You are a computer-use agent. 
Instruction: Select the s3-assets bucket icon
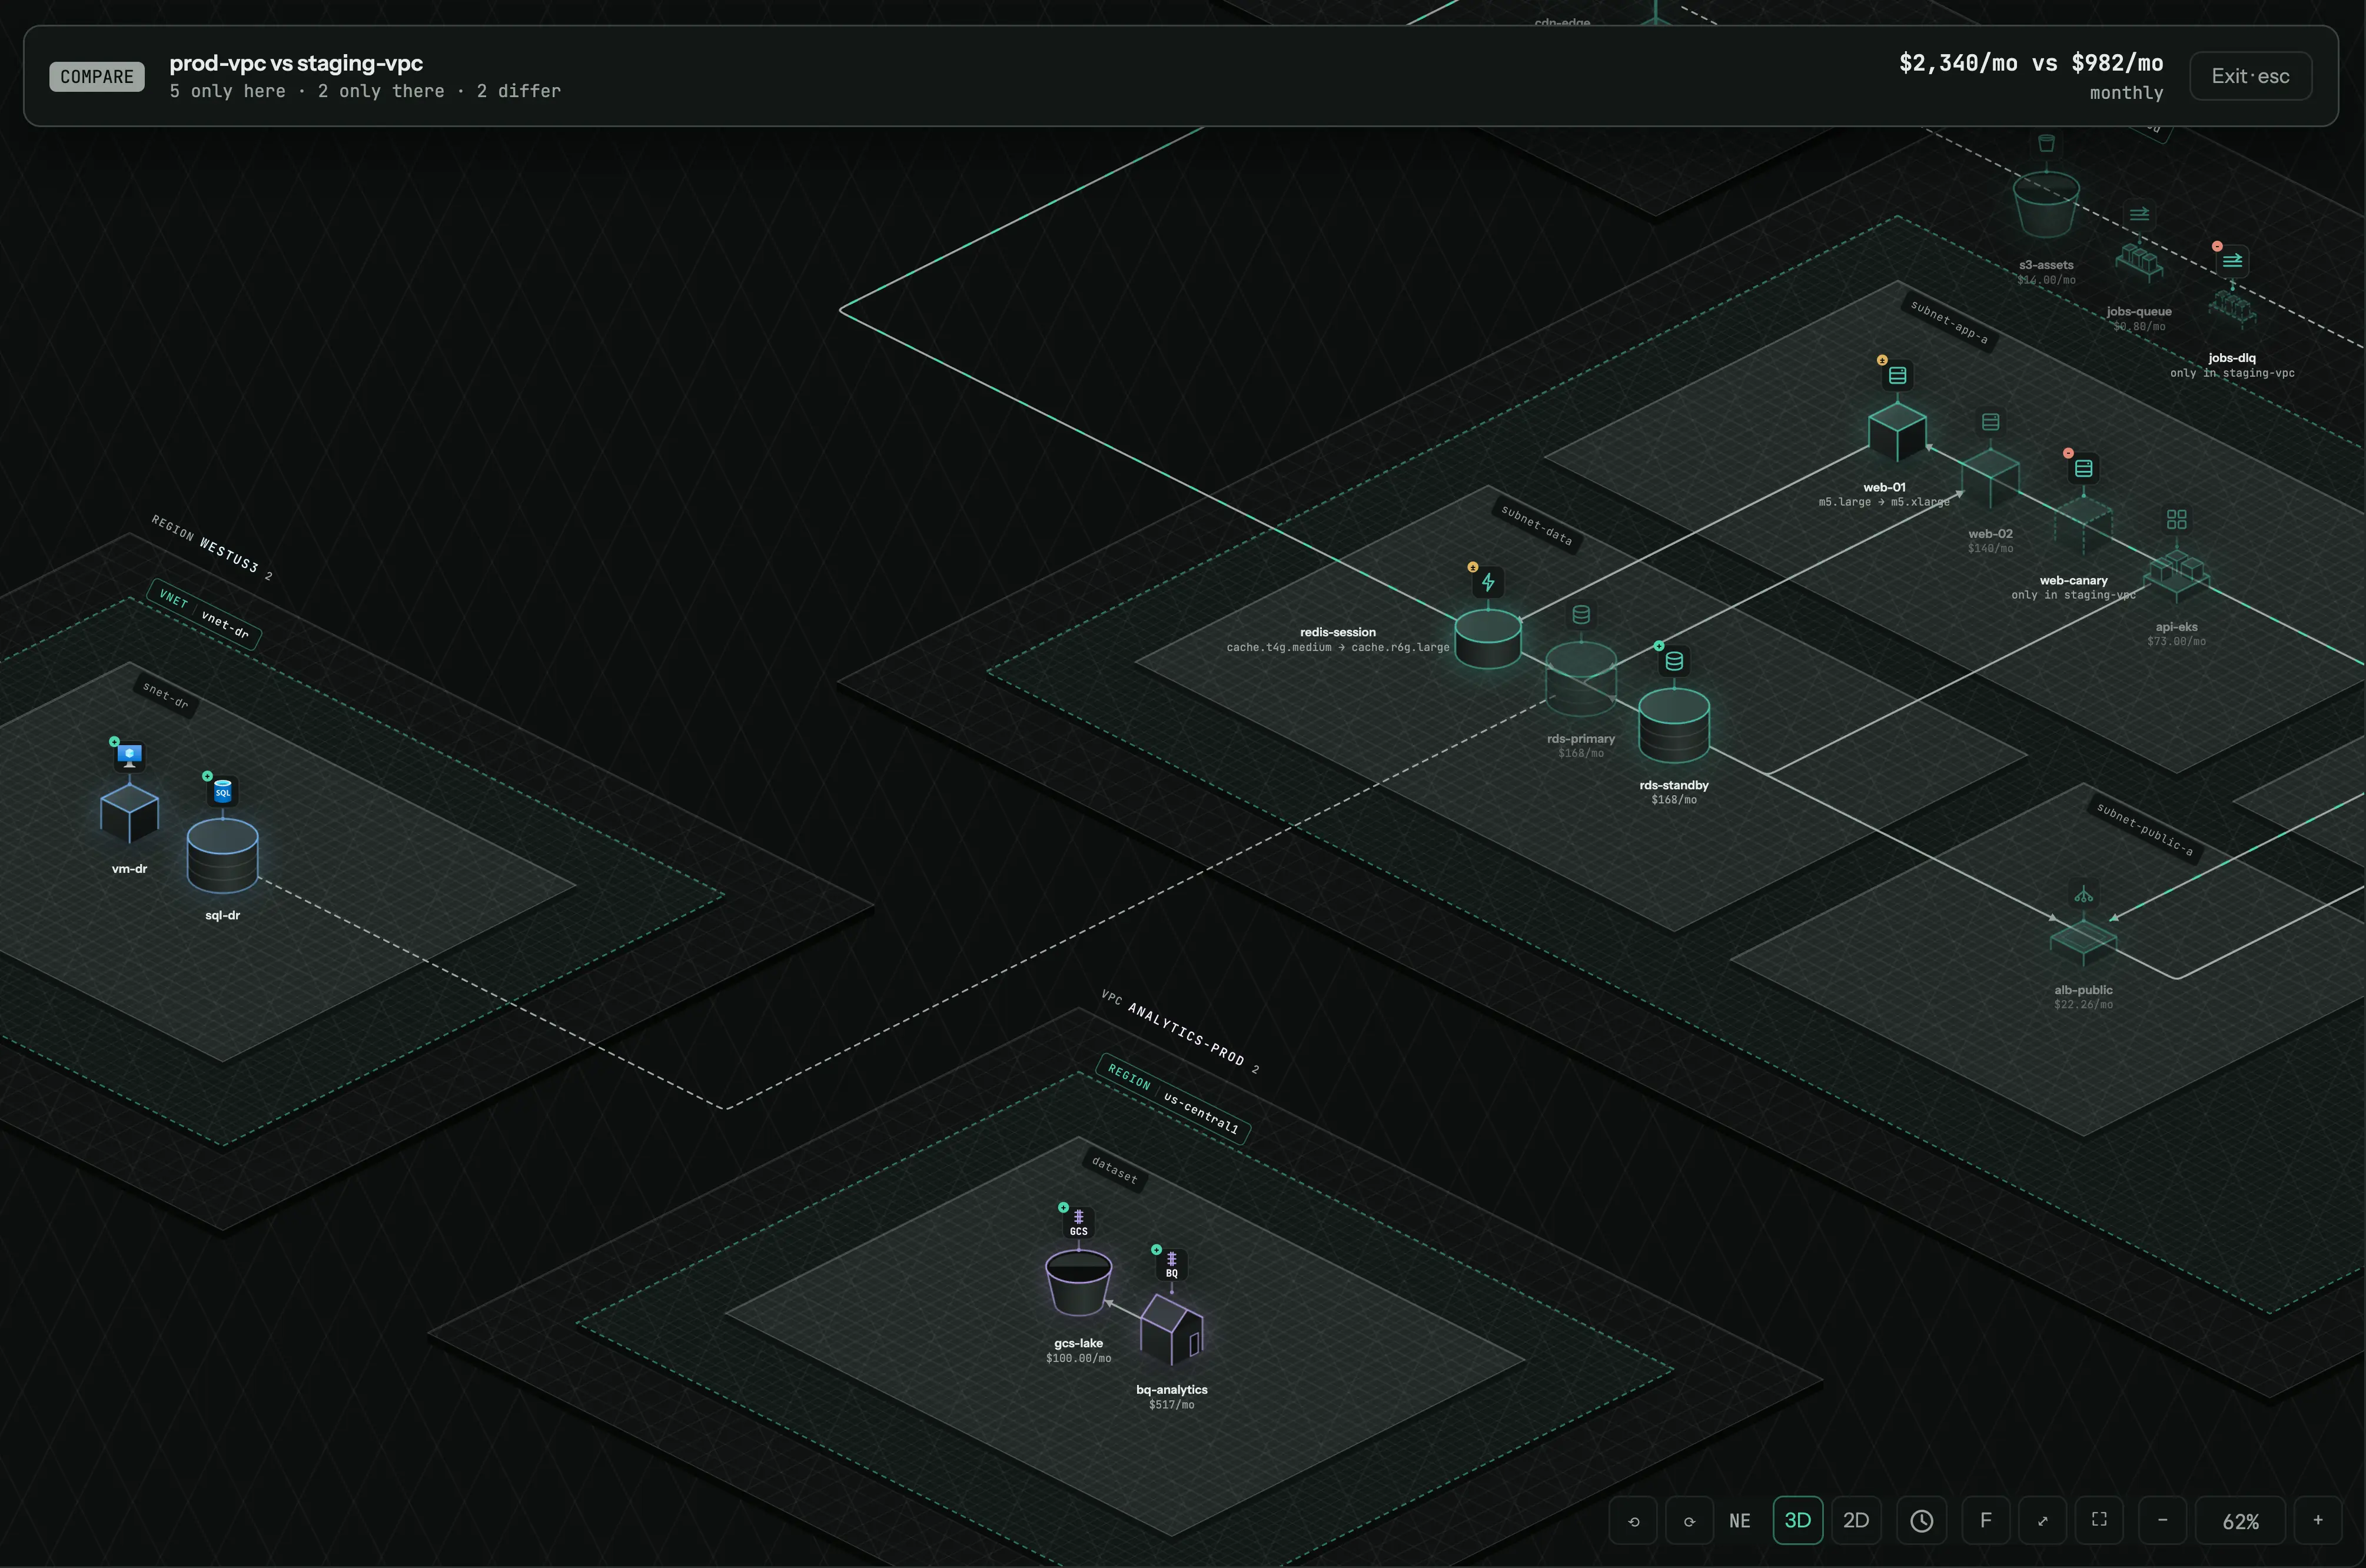click(x=2046, y=143)
